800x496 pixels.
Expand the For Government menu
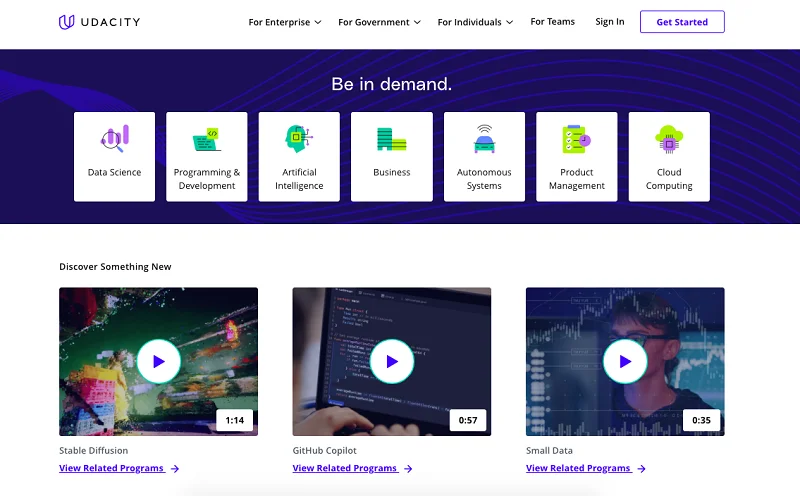tap(379, 22)
